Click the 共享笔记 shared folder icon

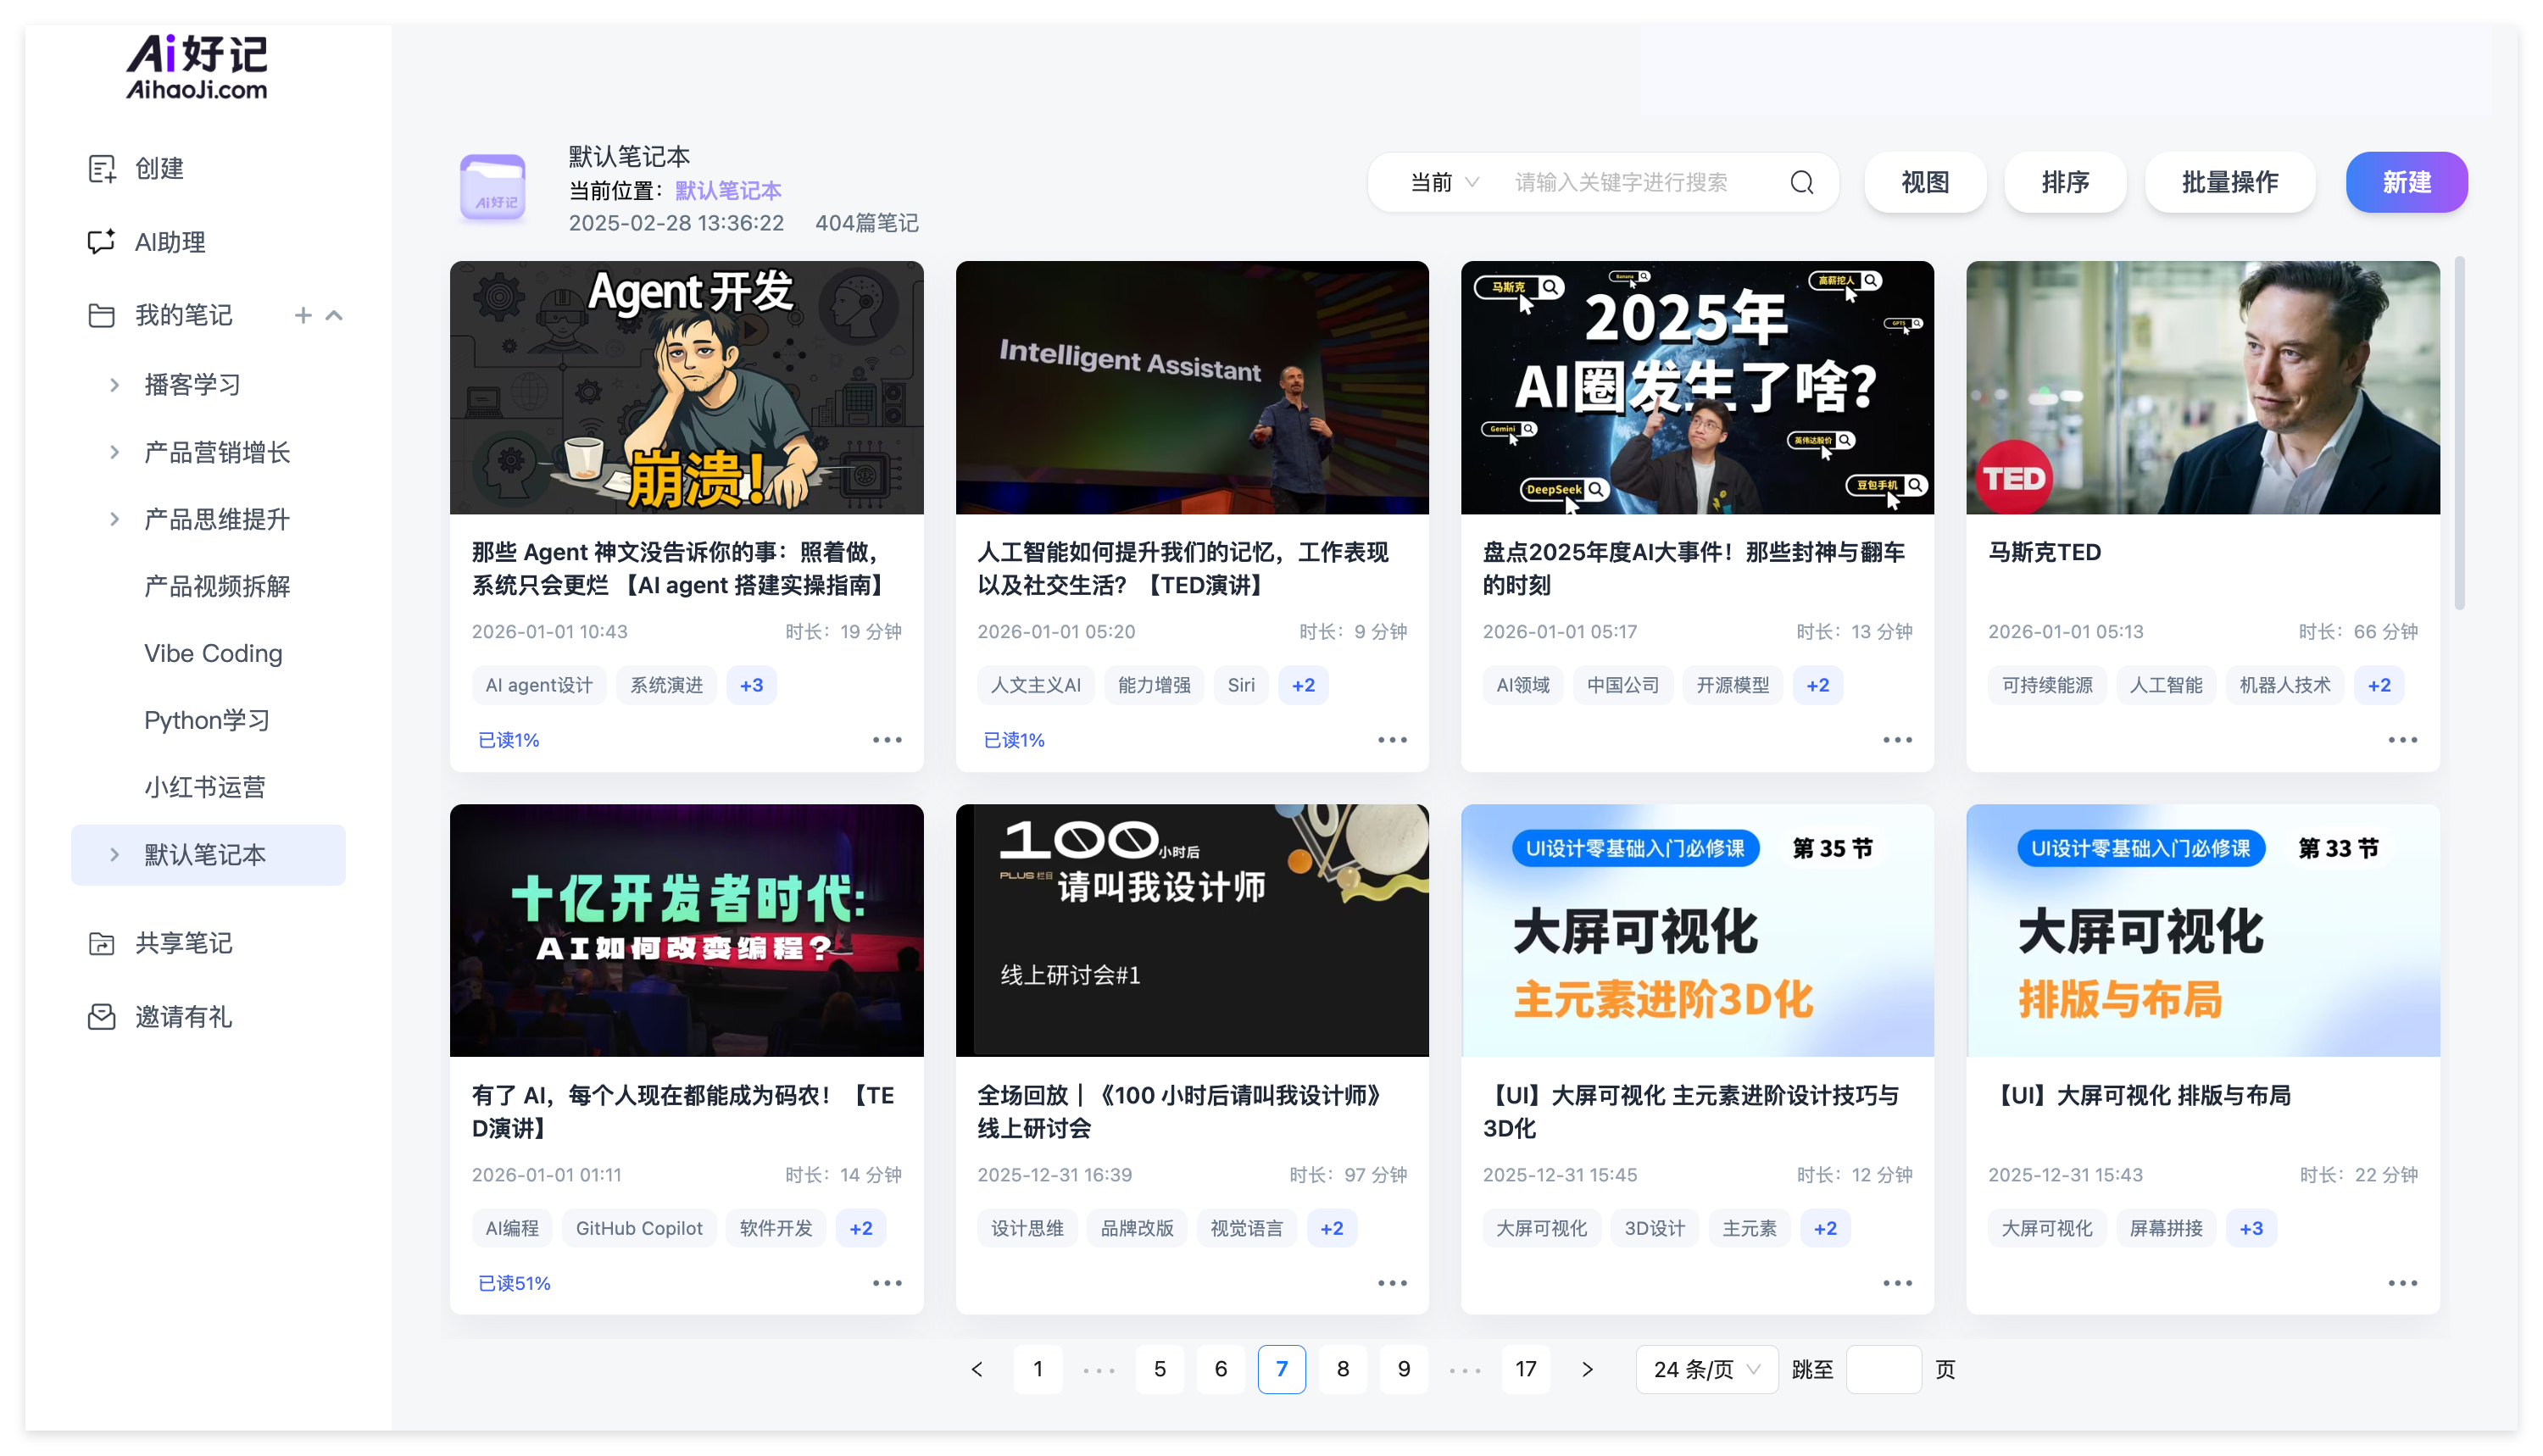(101, 943)
